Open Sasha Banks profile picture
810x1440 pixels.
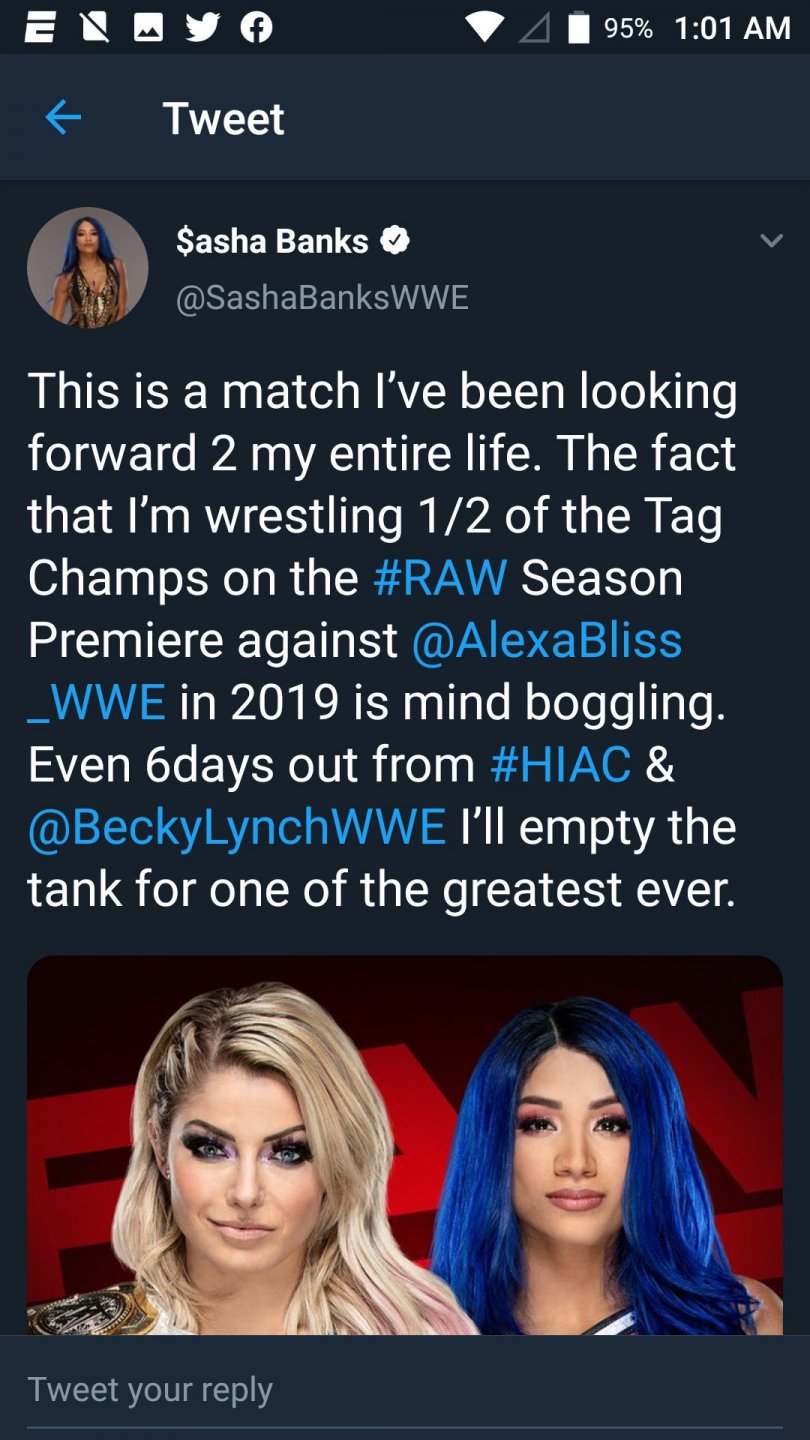tap(88, 267)
